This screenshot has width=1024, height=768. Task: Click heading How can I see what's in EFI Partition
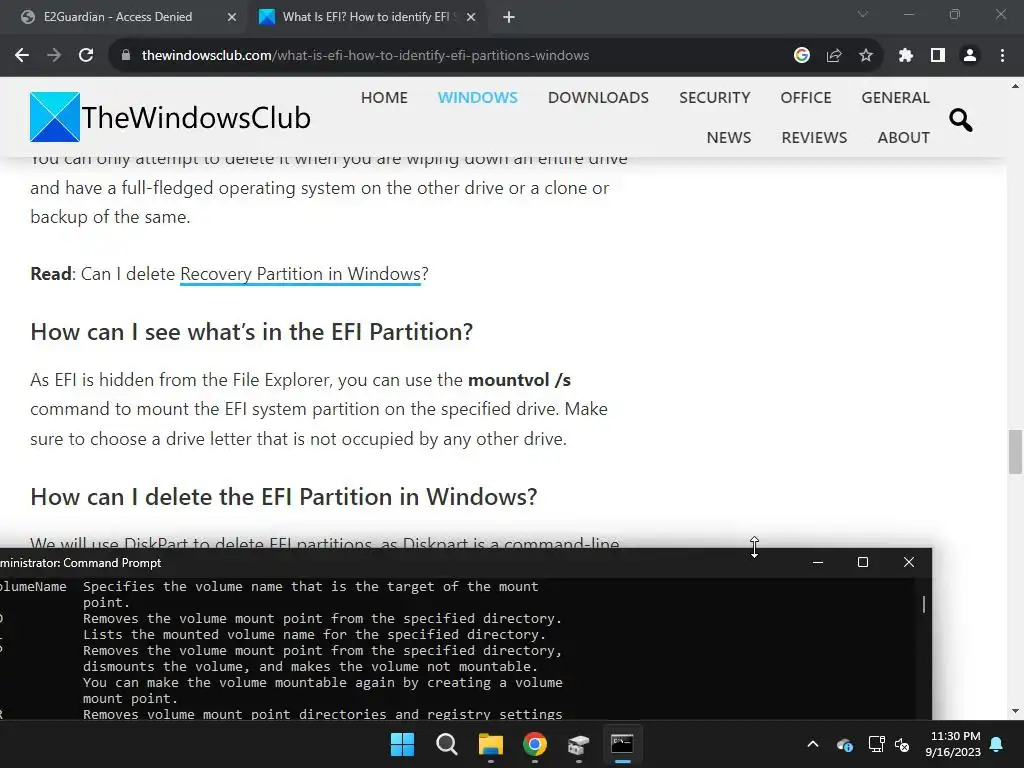click(x=251, y=332)
